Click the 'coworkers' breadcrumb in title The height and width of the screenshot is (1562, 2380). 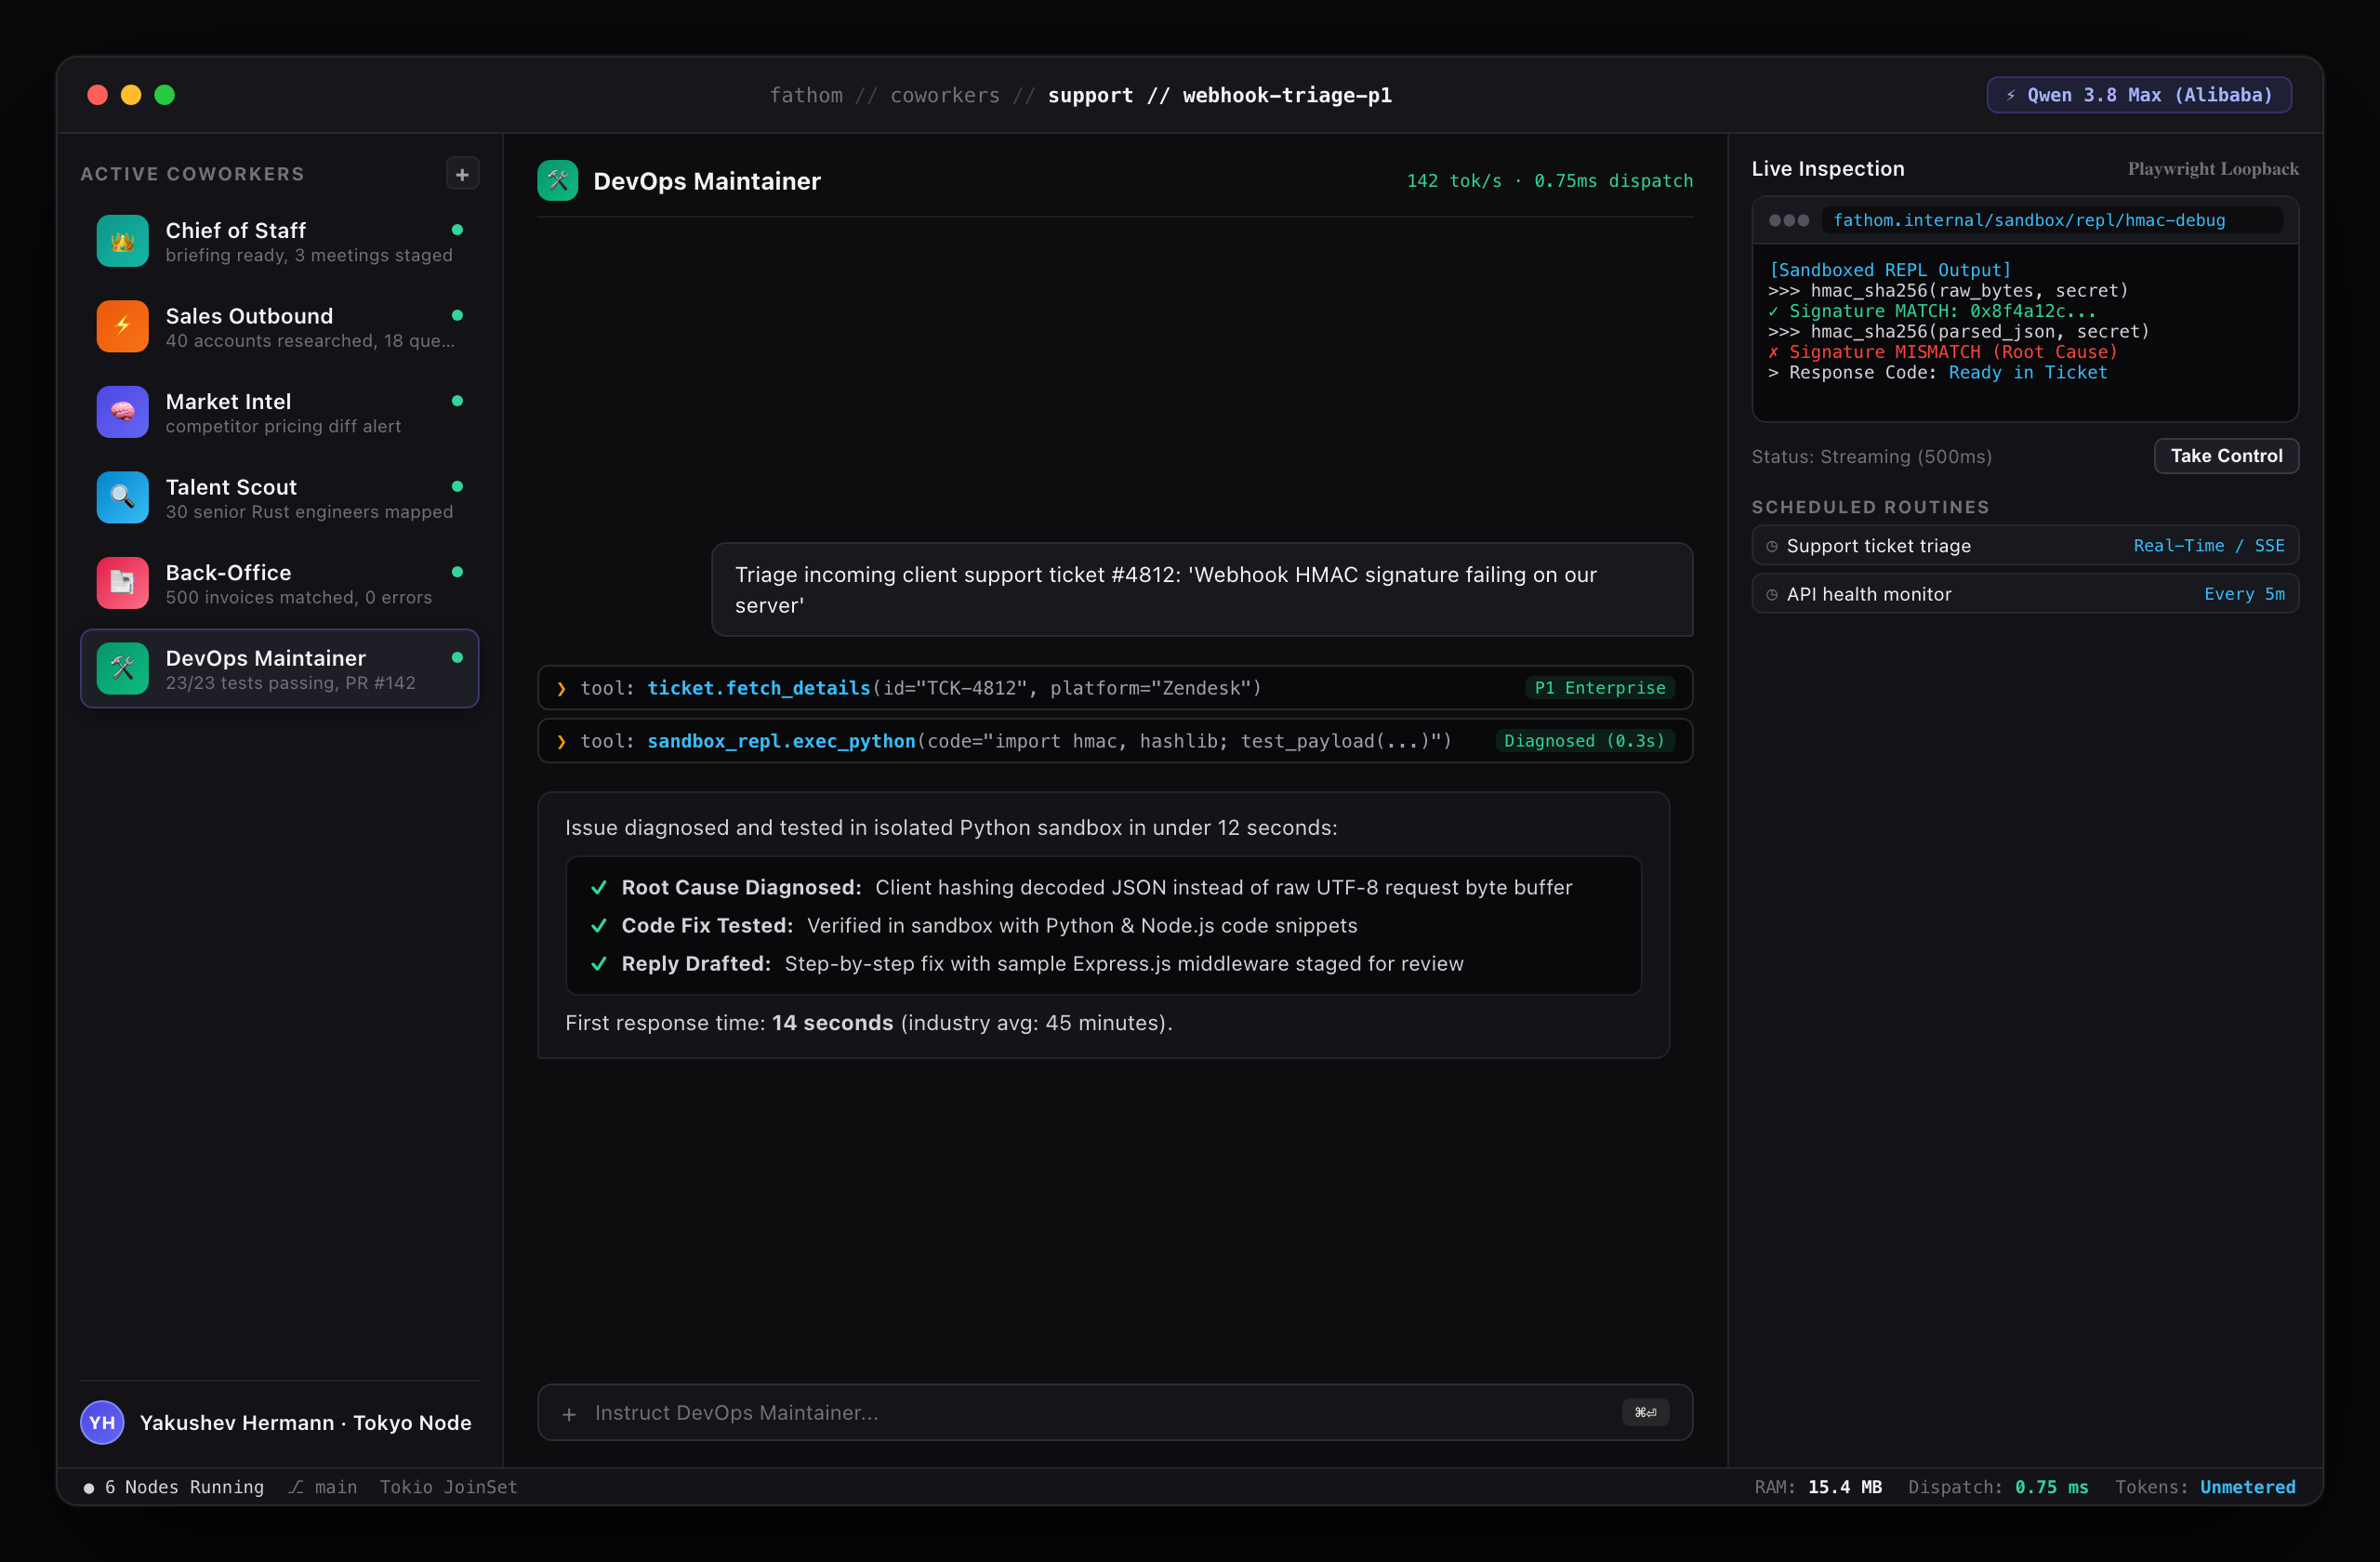(x=944, y=95)
